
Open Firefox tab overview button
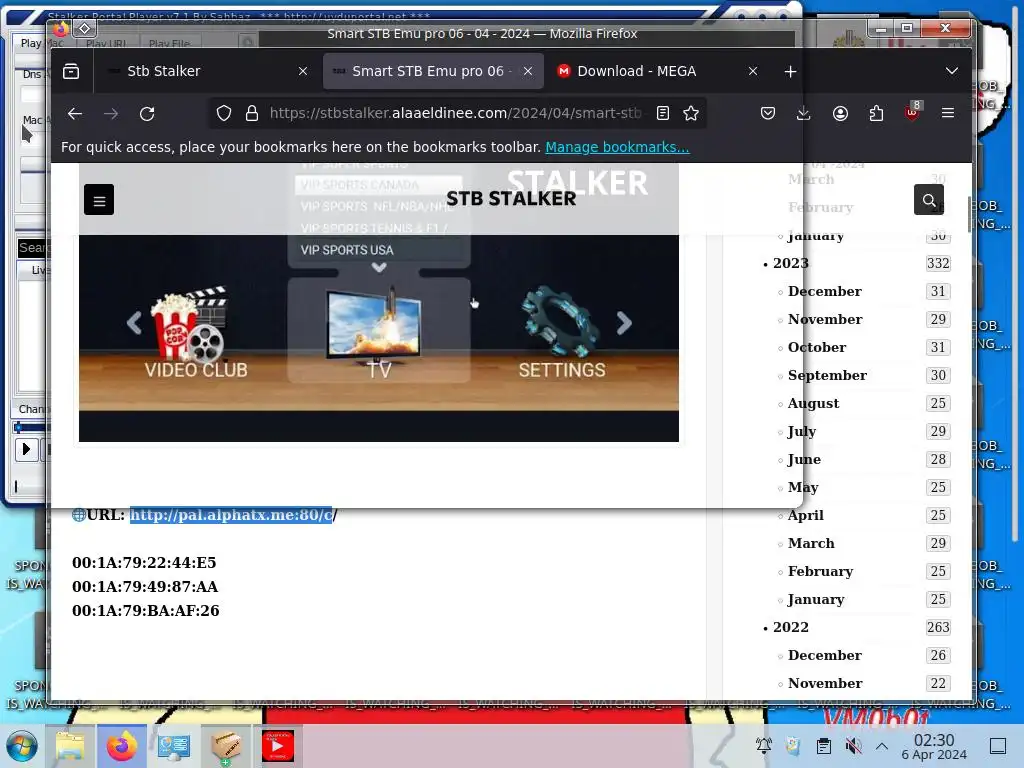[x=71, y=71]
